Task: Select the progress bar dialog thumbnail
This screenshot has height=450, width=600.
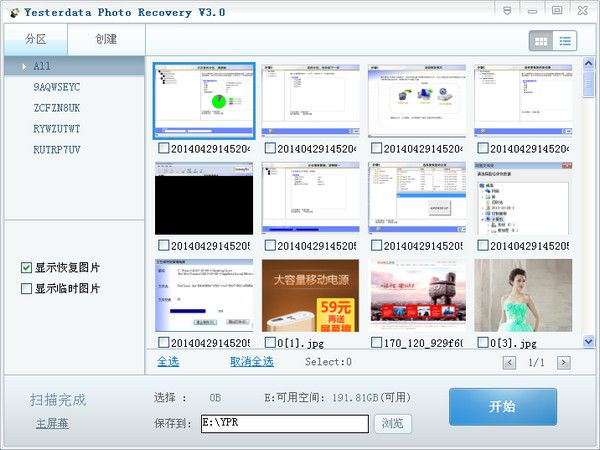Action: pyautogui.click(x=204, y=295)
